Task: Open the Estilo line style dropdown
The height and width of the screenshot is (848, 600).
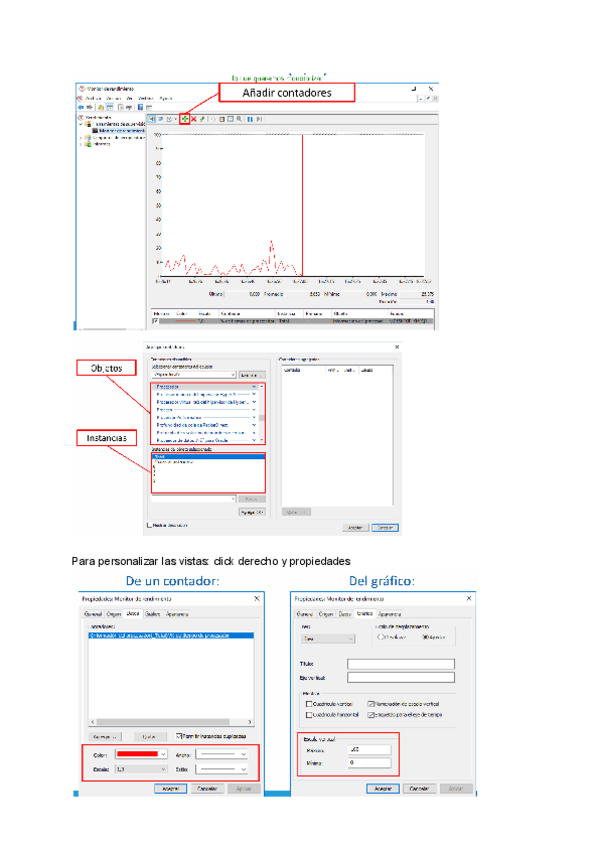Action: pyautogui.click(x=222, y=768)
